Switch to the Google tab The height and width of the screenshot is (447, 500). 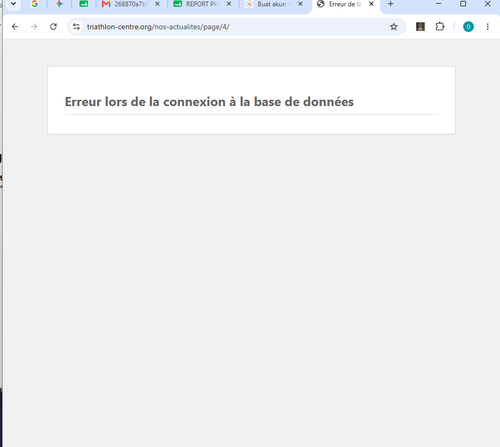[34, 4]
